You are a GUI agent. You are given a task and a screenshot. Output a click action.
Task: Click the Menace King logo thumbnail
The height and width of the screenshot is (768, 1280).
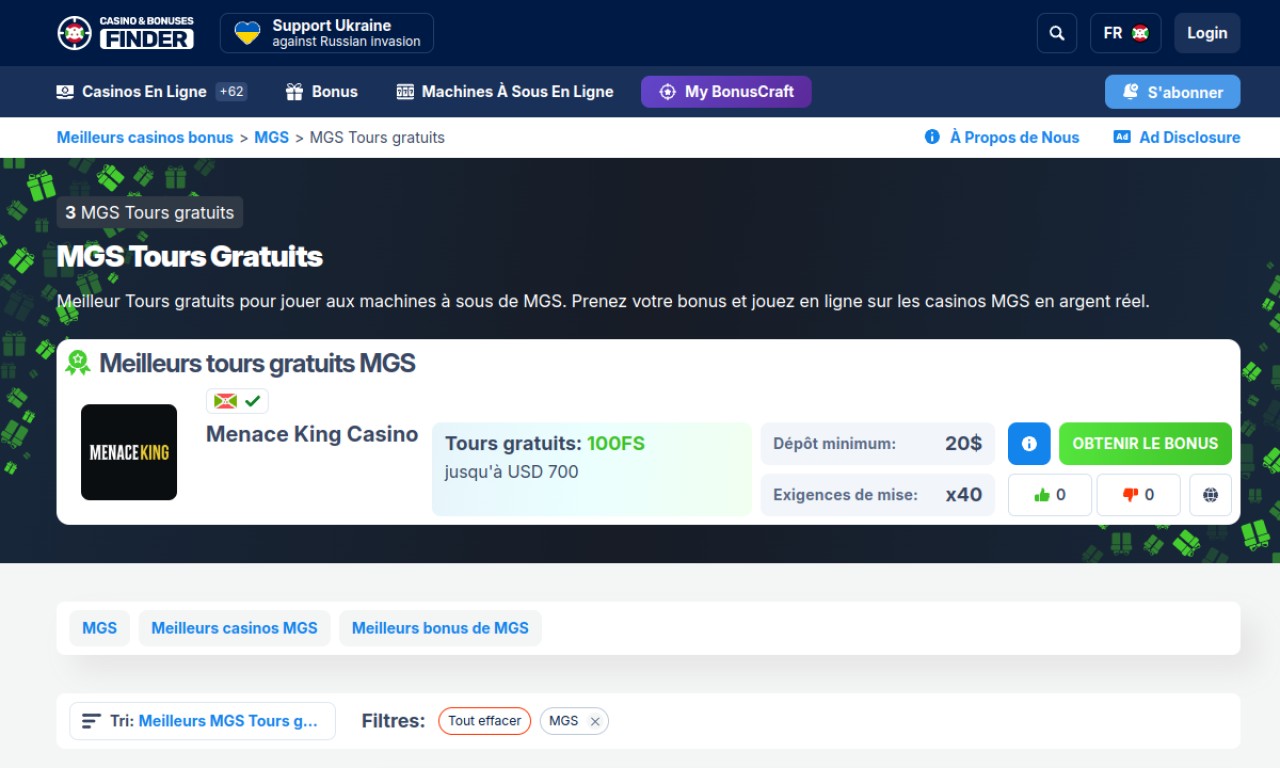[129, 452]
